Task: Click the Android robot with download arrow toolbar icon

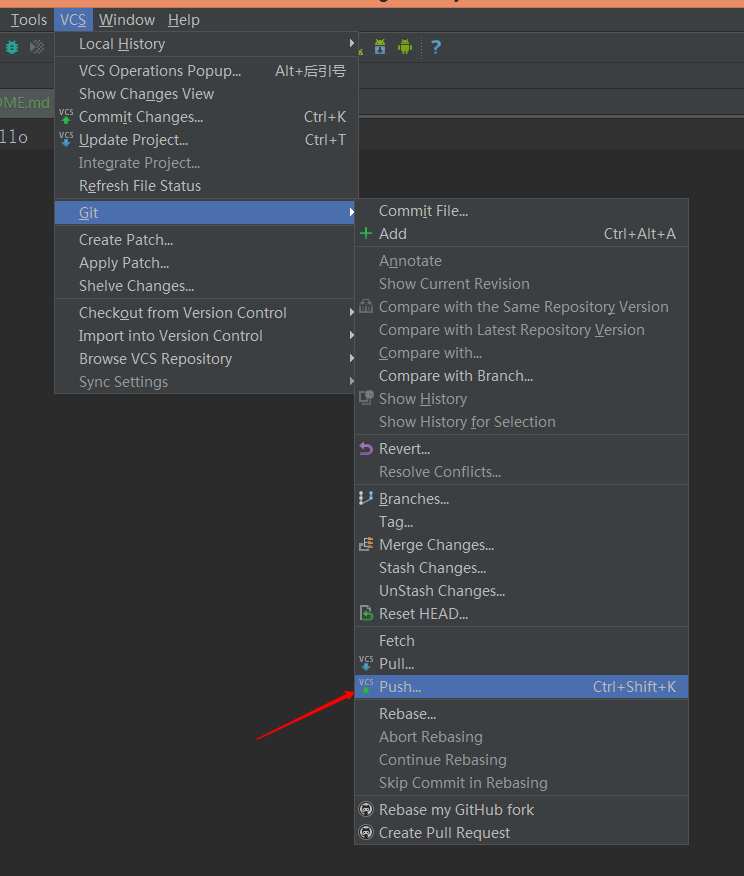Action: coord(380,46)
